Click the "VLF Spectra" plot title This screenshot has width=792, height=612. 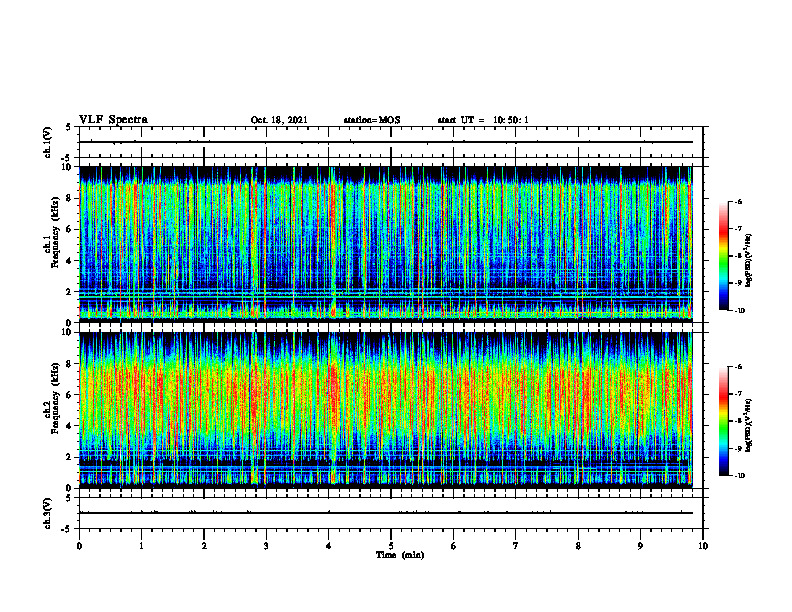click(113, 119)
